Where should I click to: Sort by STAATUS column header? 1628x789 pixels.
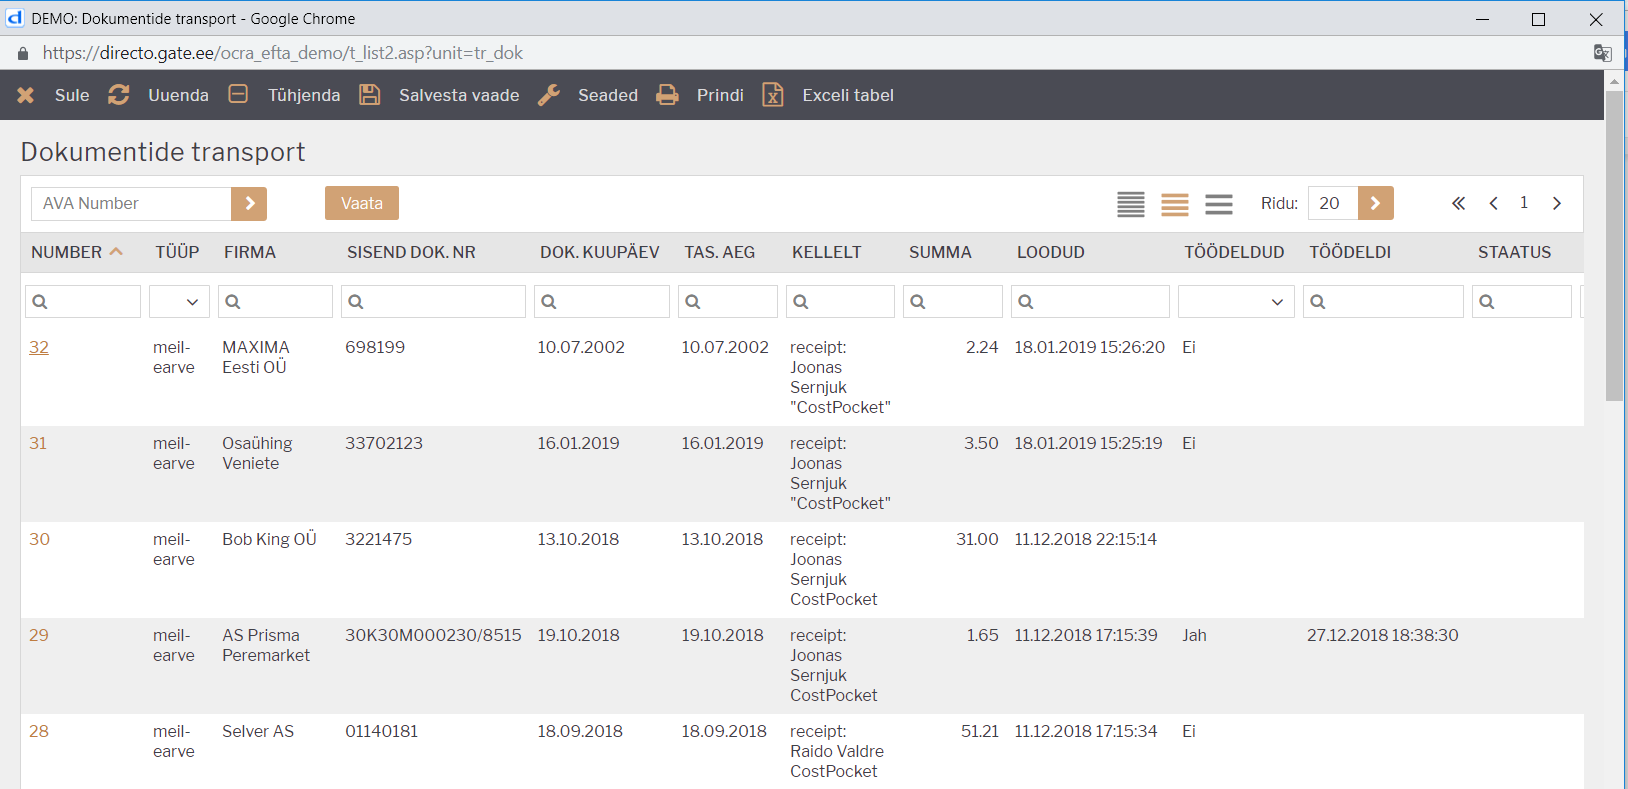(x=1514, y=252)
